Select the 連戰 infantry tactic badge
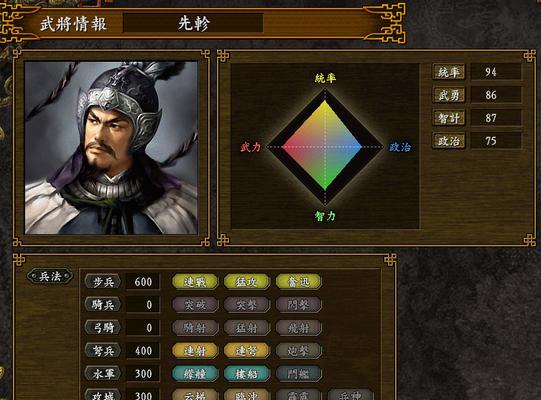 coord(195,282)
